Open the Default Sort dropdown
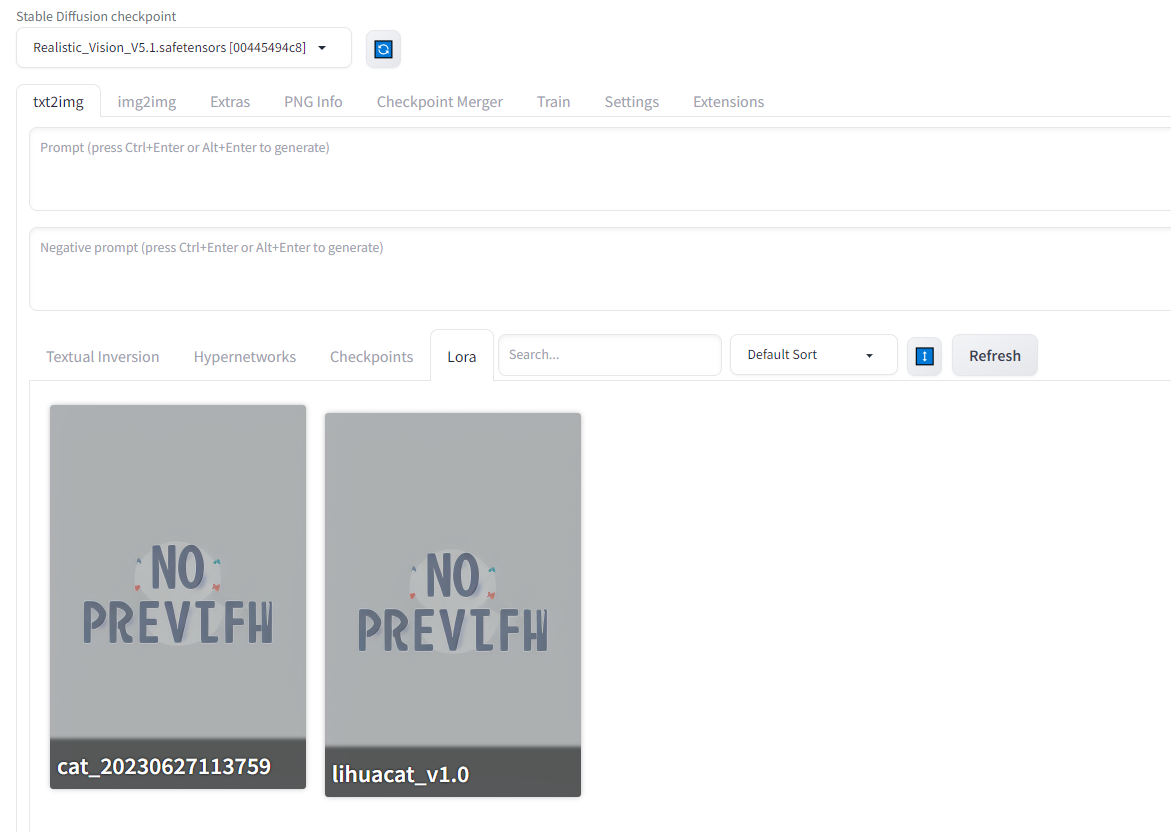 click(813, 354)
